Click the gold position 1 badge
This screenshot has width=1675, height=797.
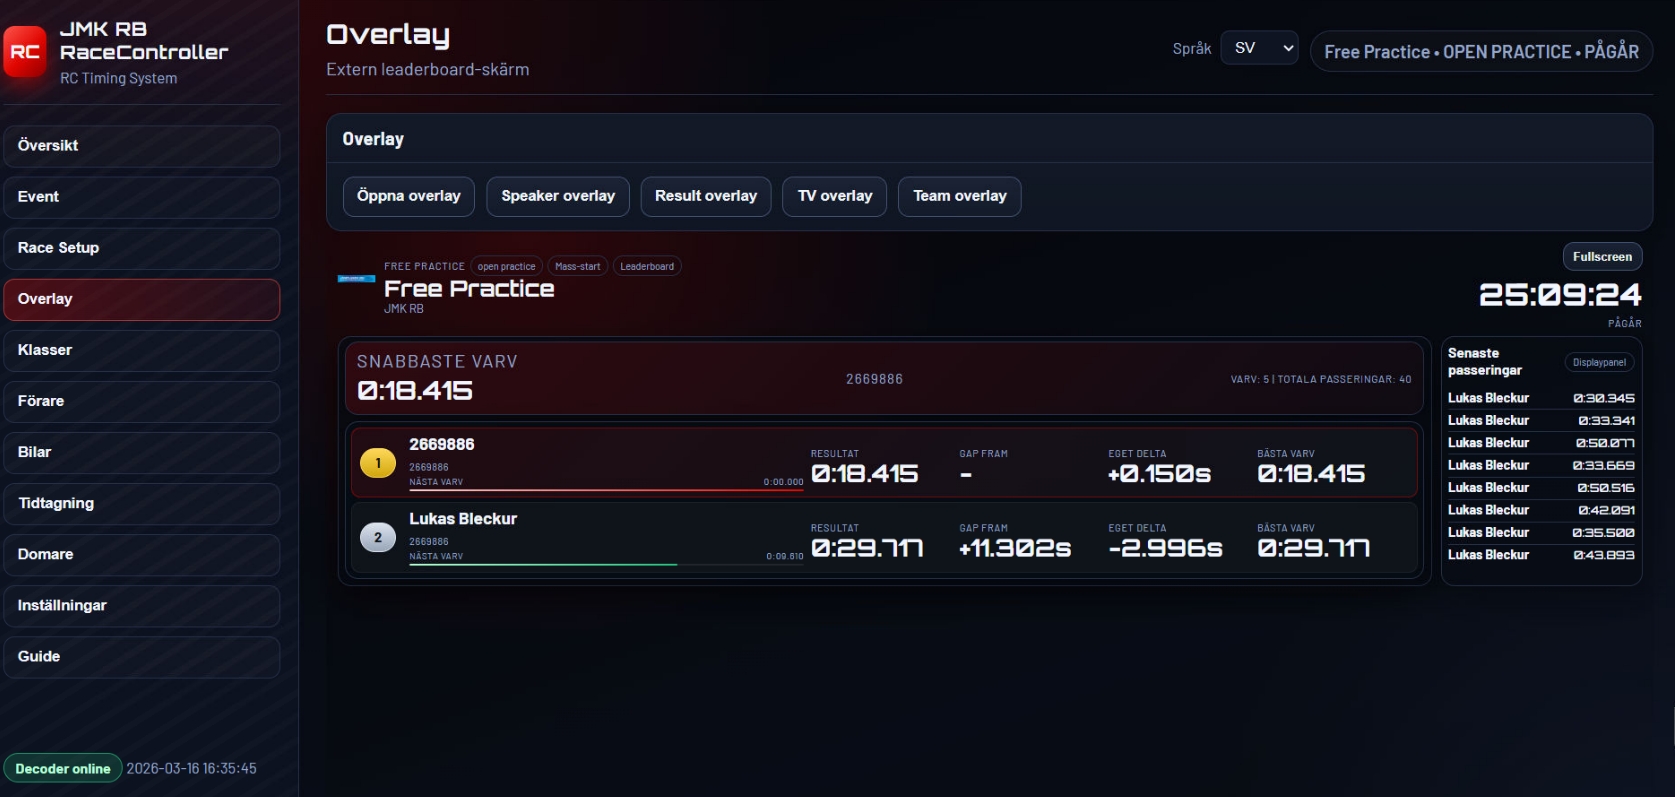point(378,463)
